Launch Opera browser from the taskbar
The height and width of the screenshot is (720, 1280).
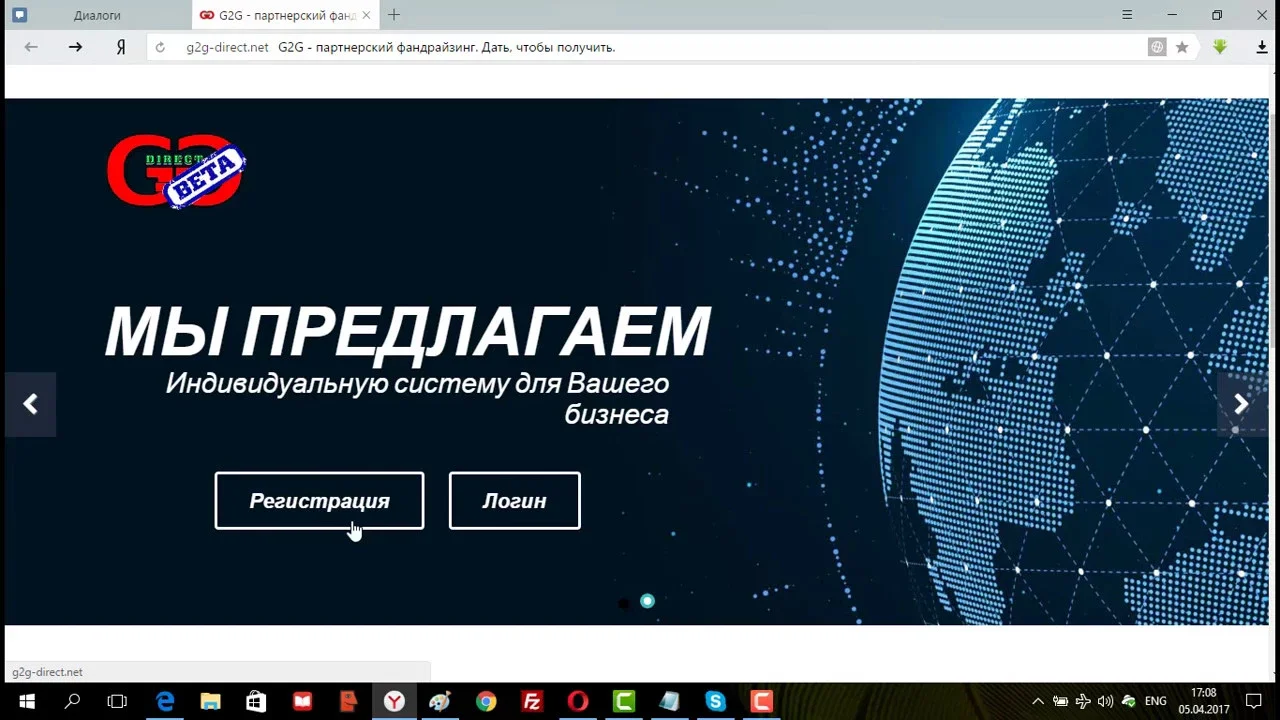(x=578, y=701)
